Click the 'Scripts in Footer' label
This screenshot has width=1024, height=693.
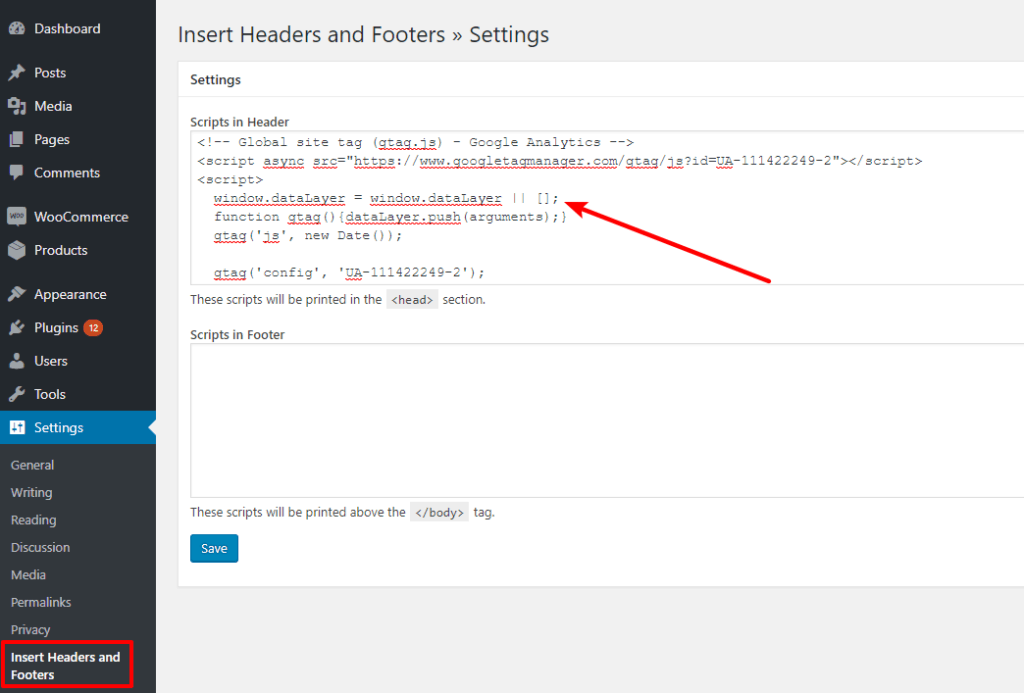(237, 334)
